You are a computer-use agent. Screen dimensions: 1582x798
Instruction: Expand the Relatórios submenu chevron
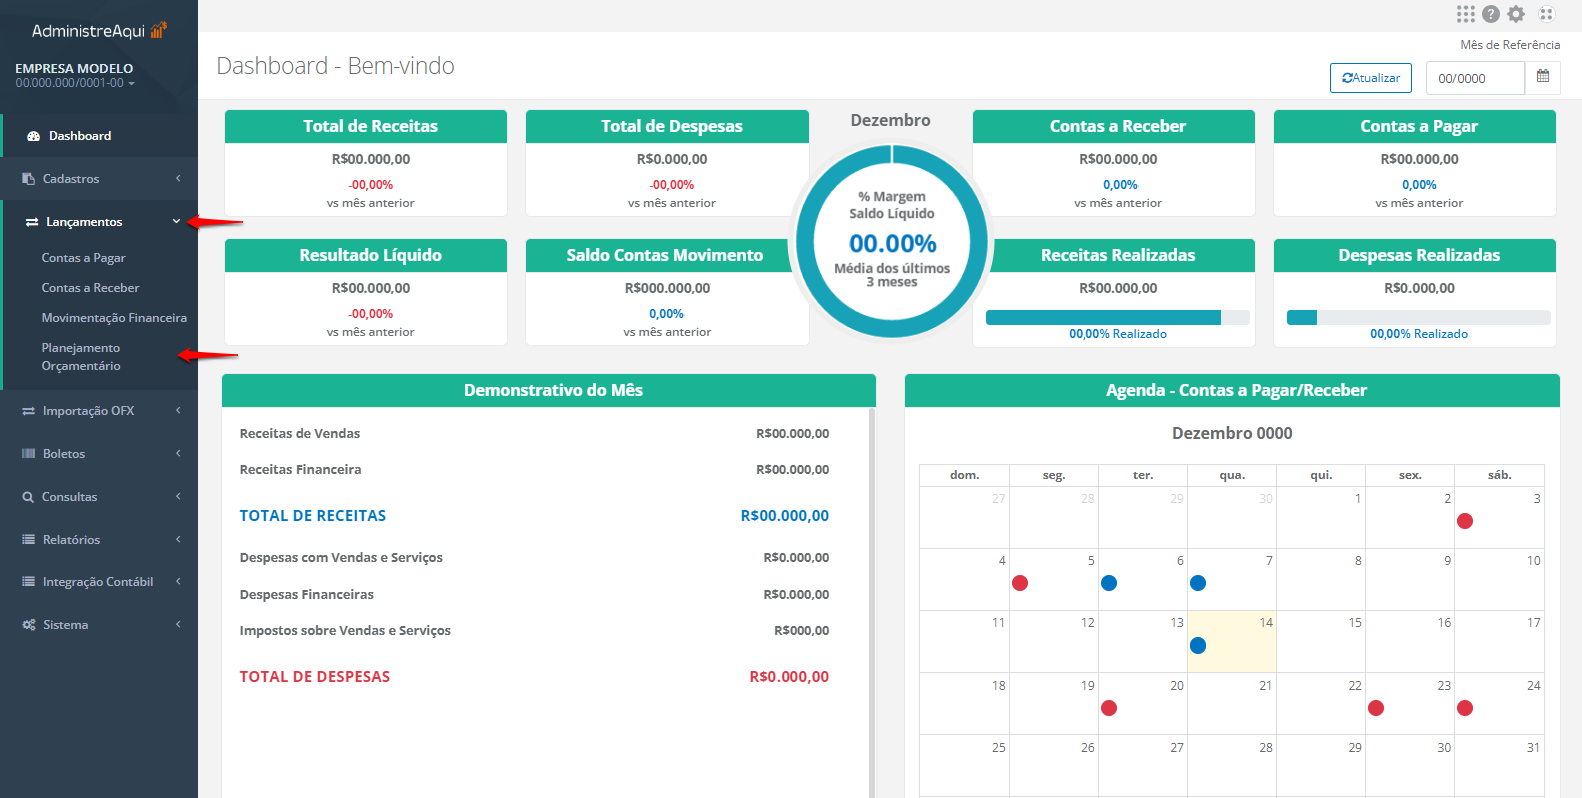178,540
